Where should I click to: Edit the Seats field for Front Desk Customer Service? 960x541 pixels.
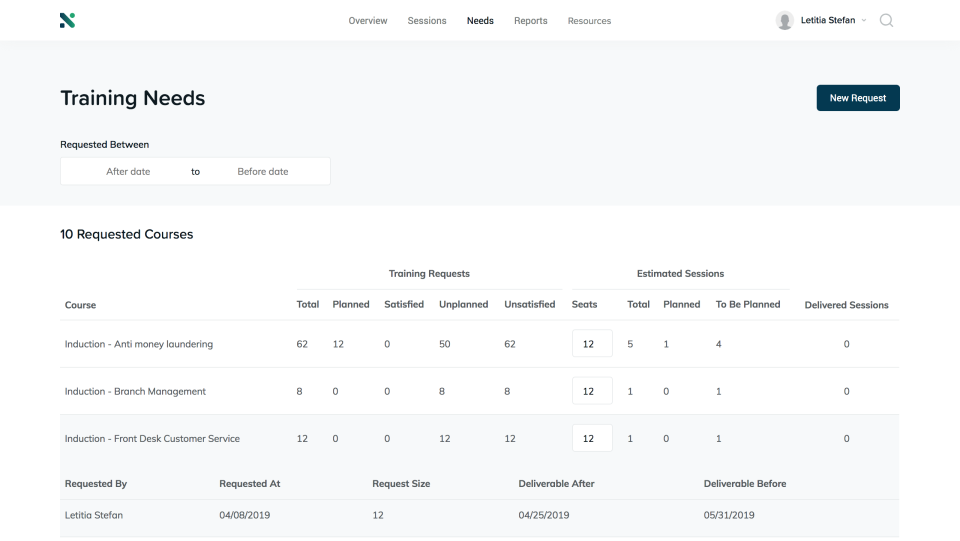pos(591,439)
